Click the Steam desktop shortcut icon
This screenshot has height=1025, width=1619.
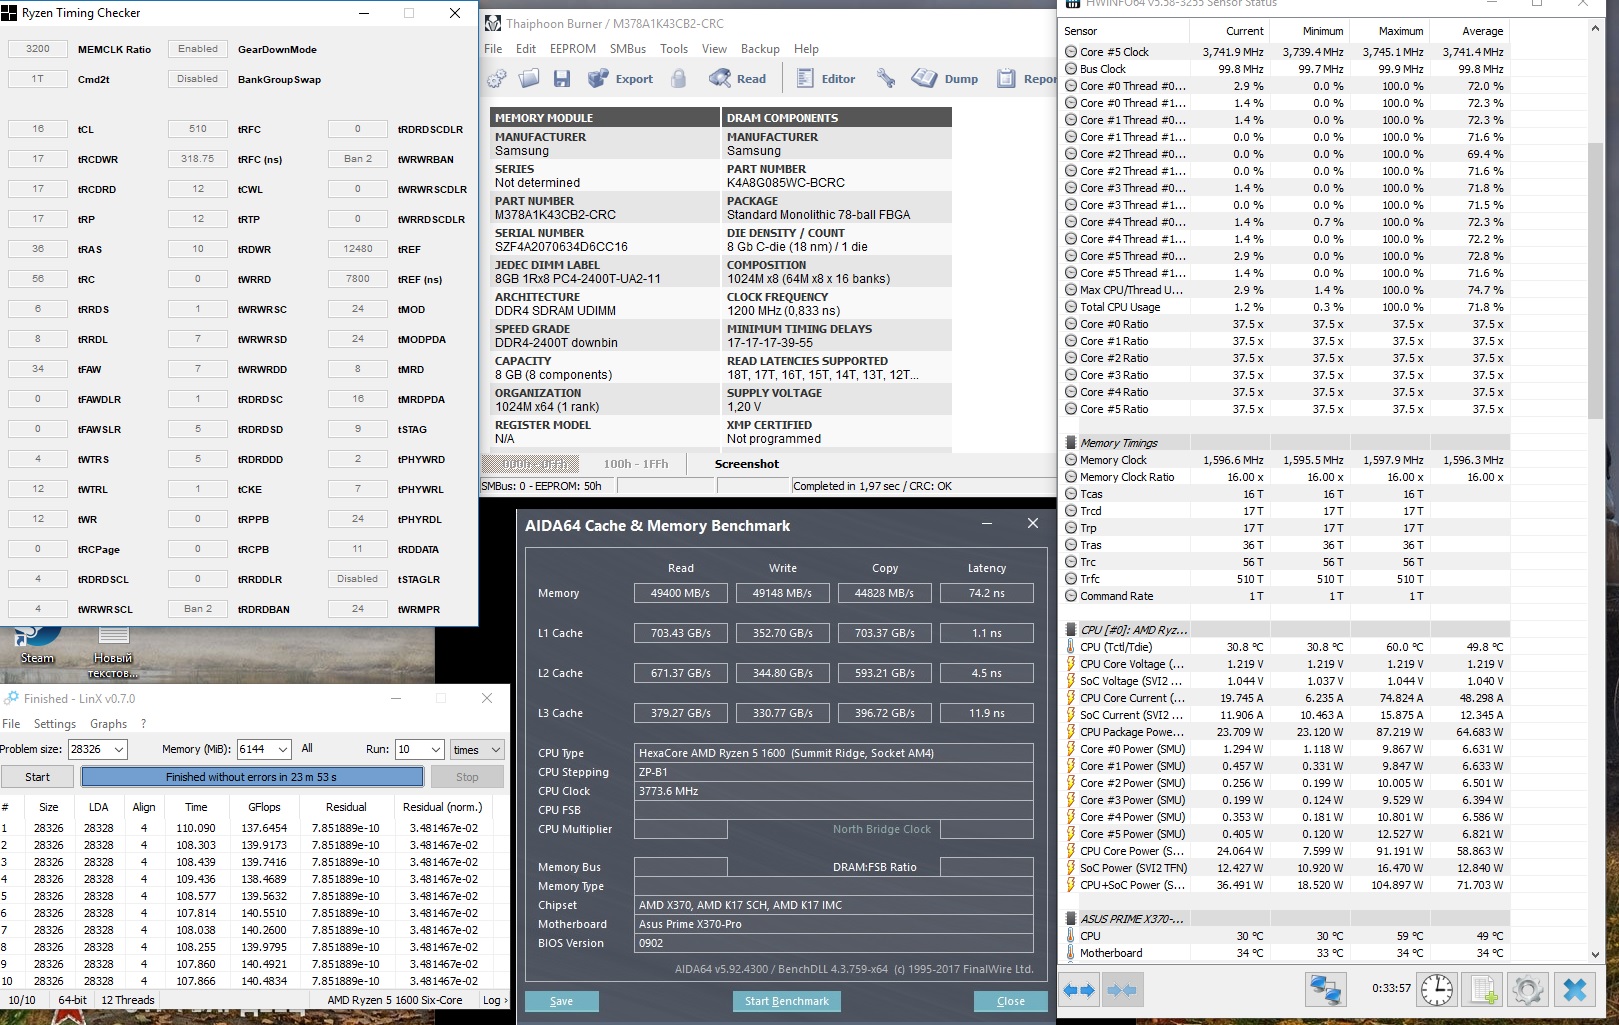pyautogui.click(x=37, y=645)
